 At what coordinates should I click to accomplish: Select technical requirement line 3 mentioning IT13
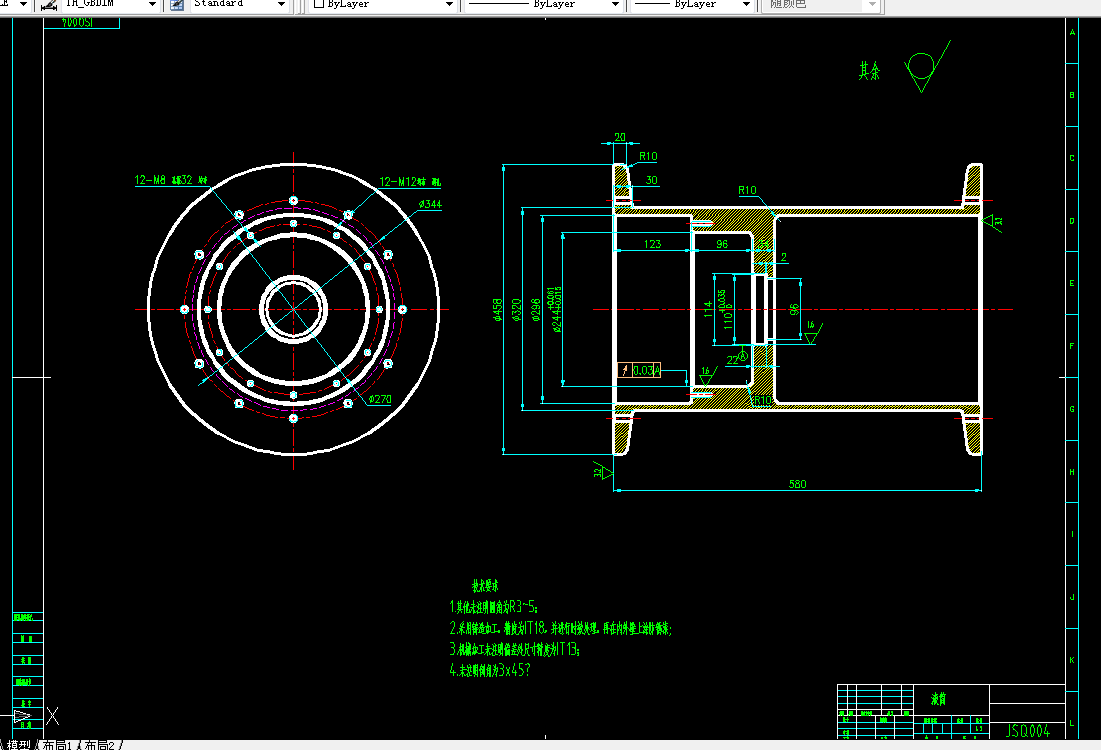[515, 649]
